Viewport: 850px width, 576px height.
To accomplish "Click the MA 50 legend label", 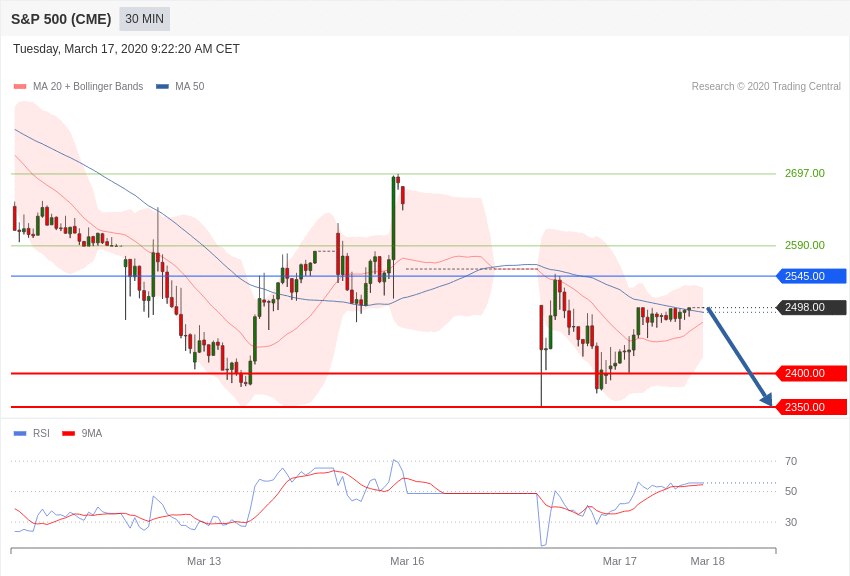I will tap(190, 86).
